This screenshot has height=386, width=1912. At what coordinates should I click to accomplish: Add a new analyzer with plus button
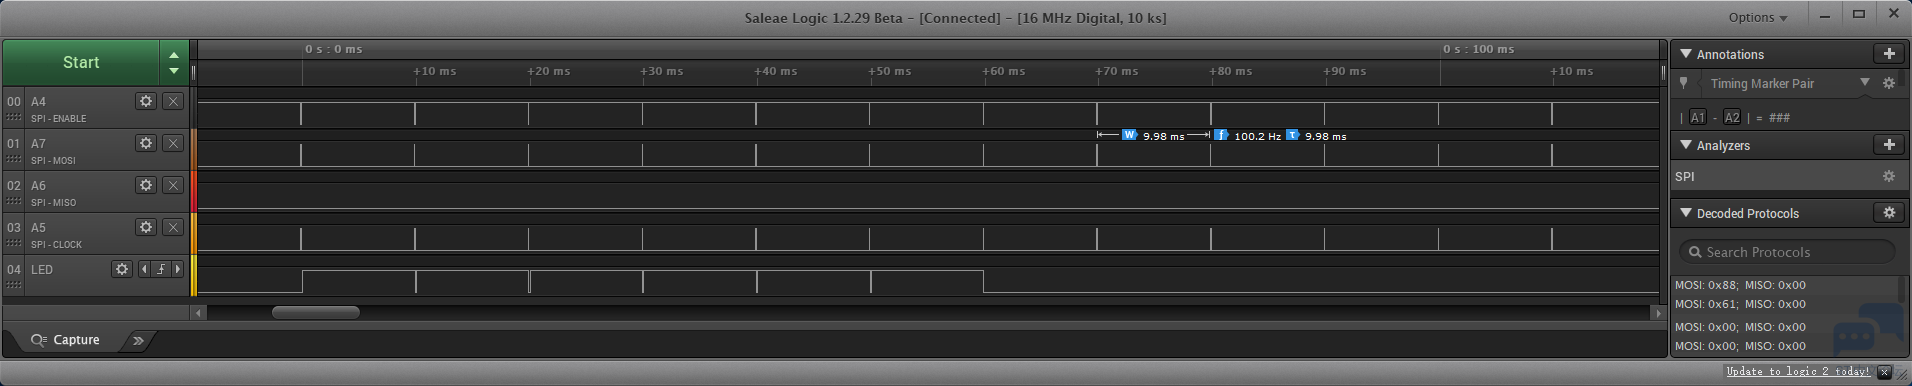[1889, 145]
